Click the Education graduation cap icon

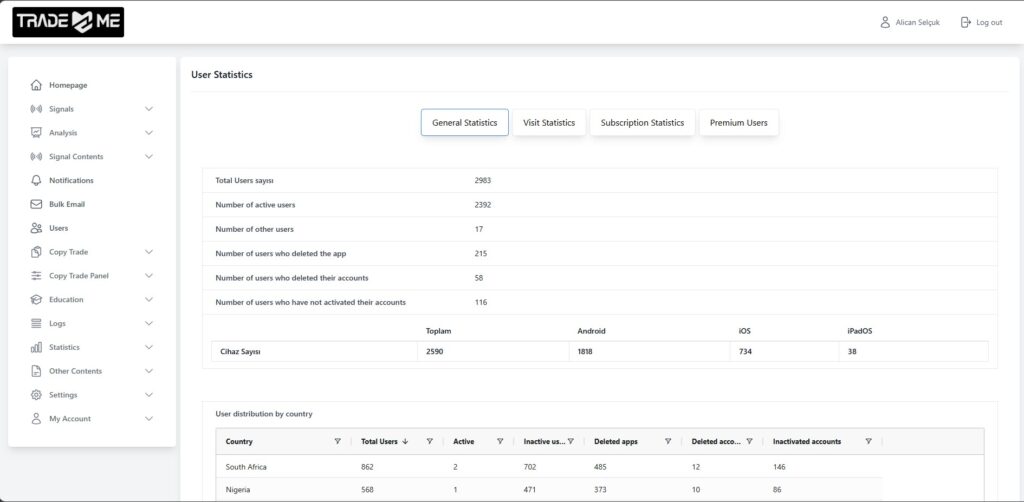(x=36, y=300)
